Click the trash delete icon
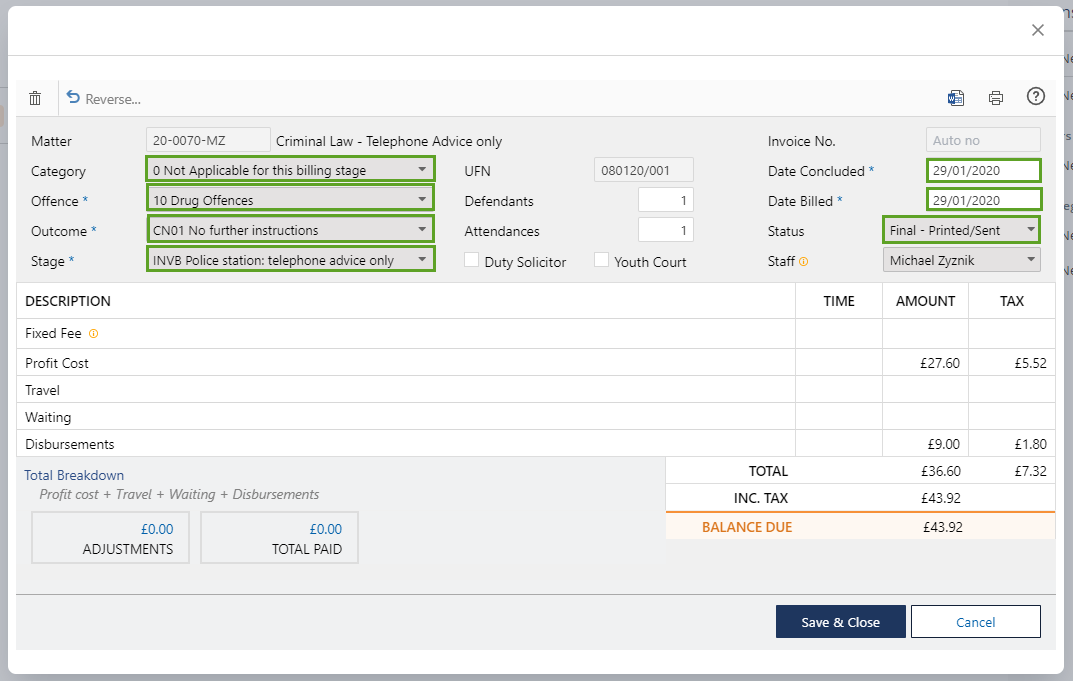The image size is (1073, 681). (x=35, y=98)
